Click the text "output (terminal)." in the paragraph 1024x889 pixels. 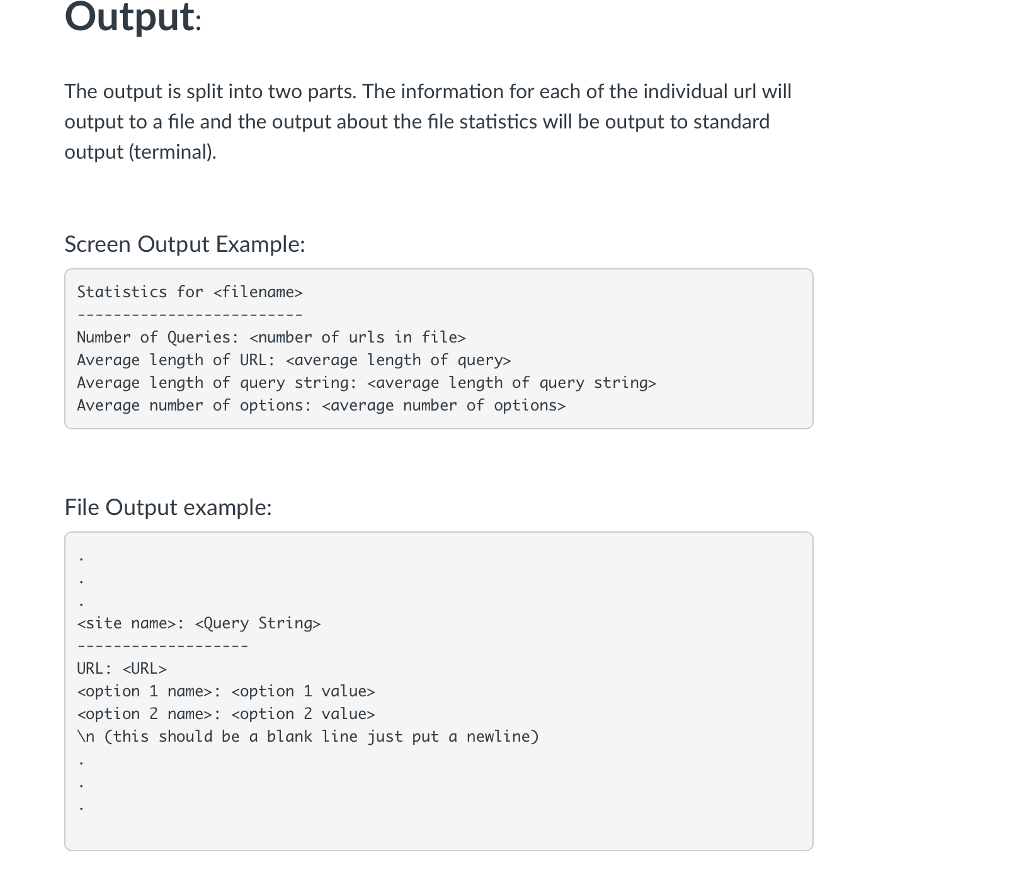pos(140,152)
